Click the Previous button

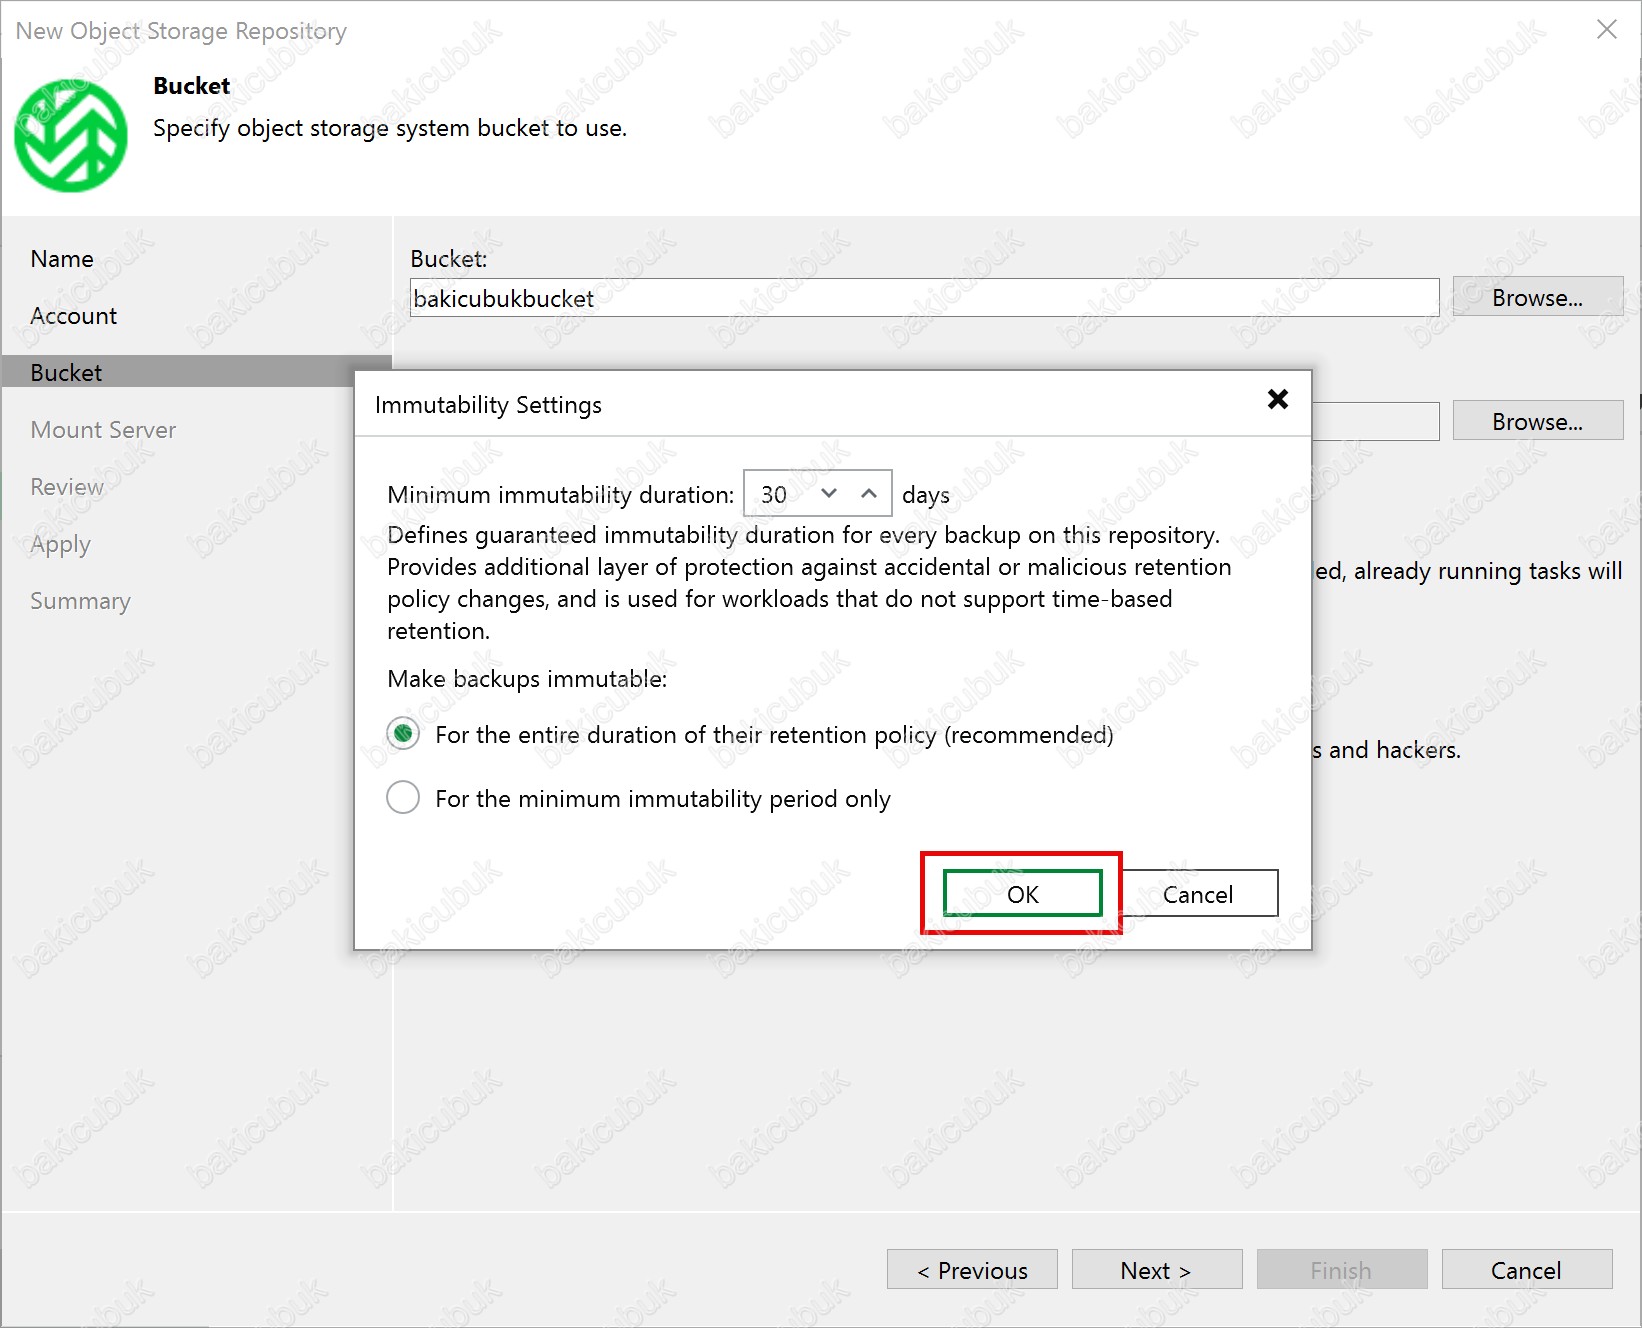point(972,1270)
